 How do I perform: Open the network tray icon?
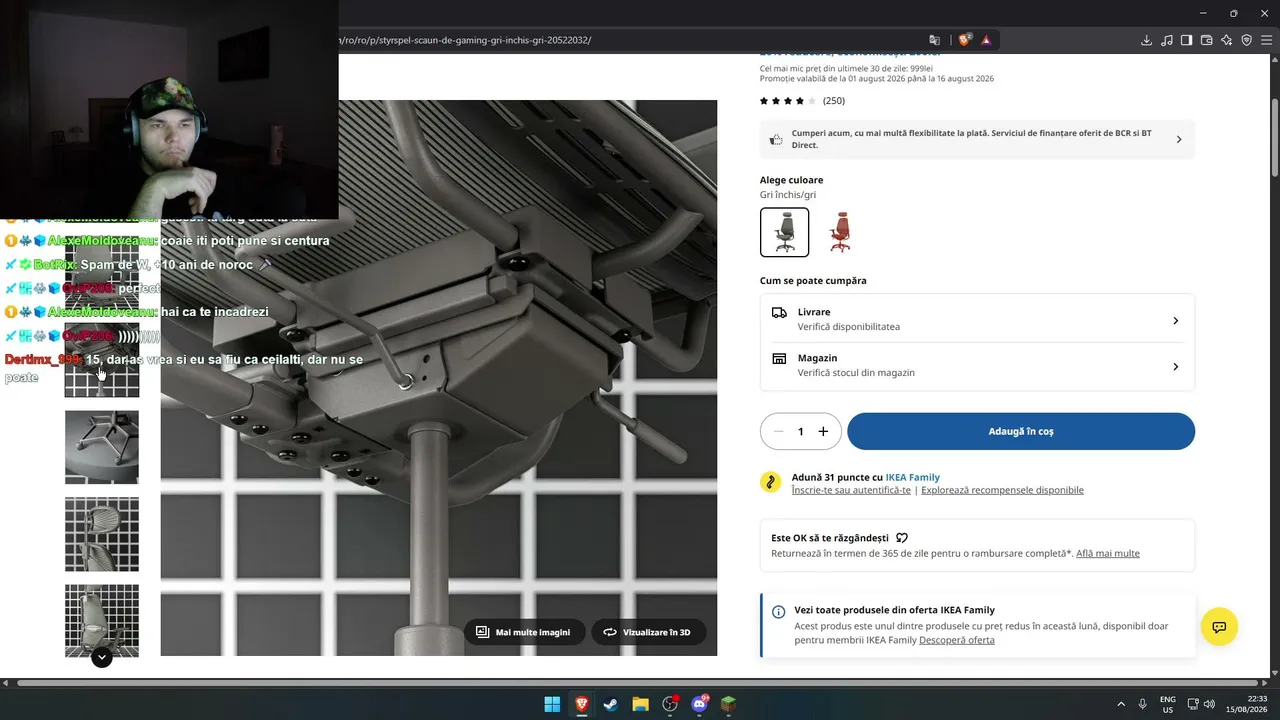(1193, 704)
